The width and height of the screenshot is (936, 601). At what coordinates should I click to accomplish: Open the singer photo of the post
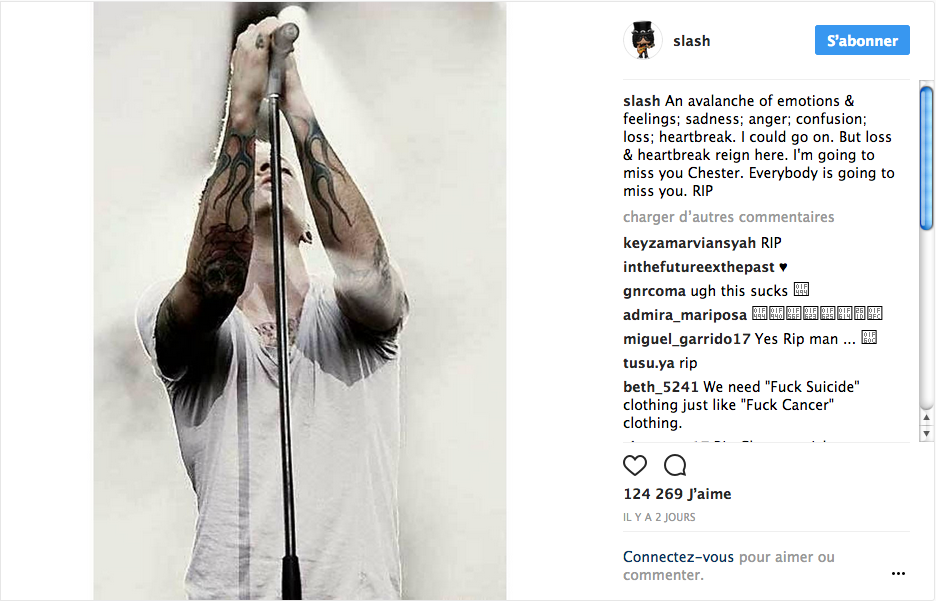click(x=300, y=300)
